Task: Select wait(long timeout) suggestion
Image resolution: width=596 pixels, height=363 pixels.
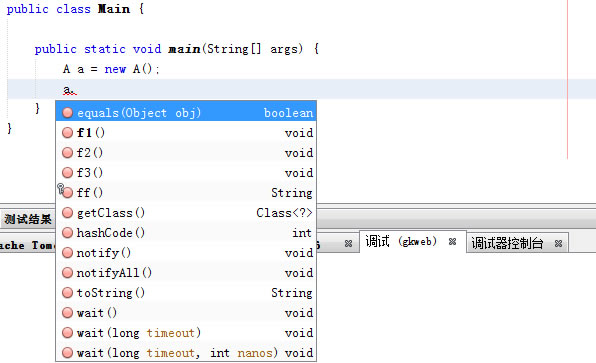Action: coord(186,333)
